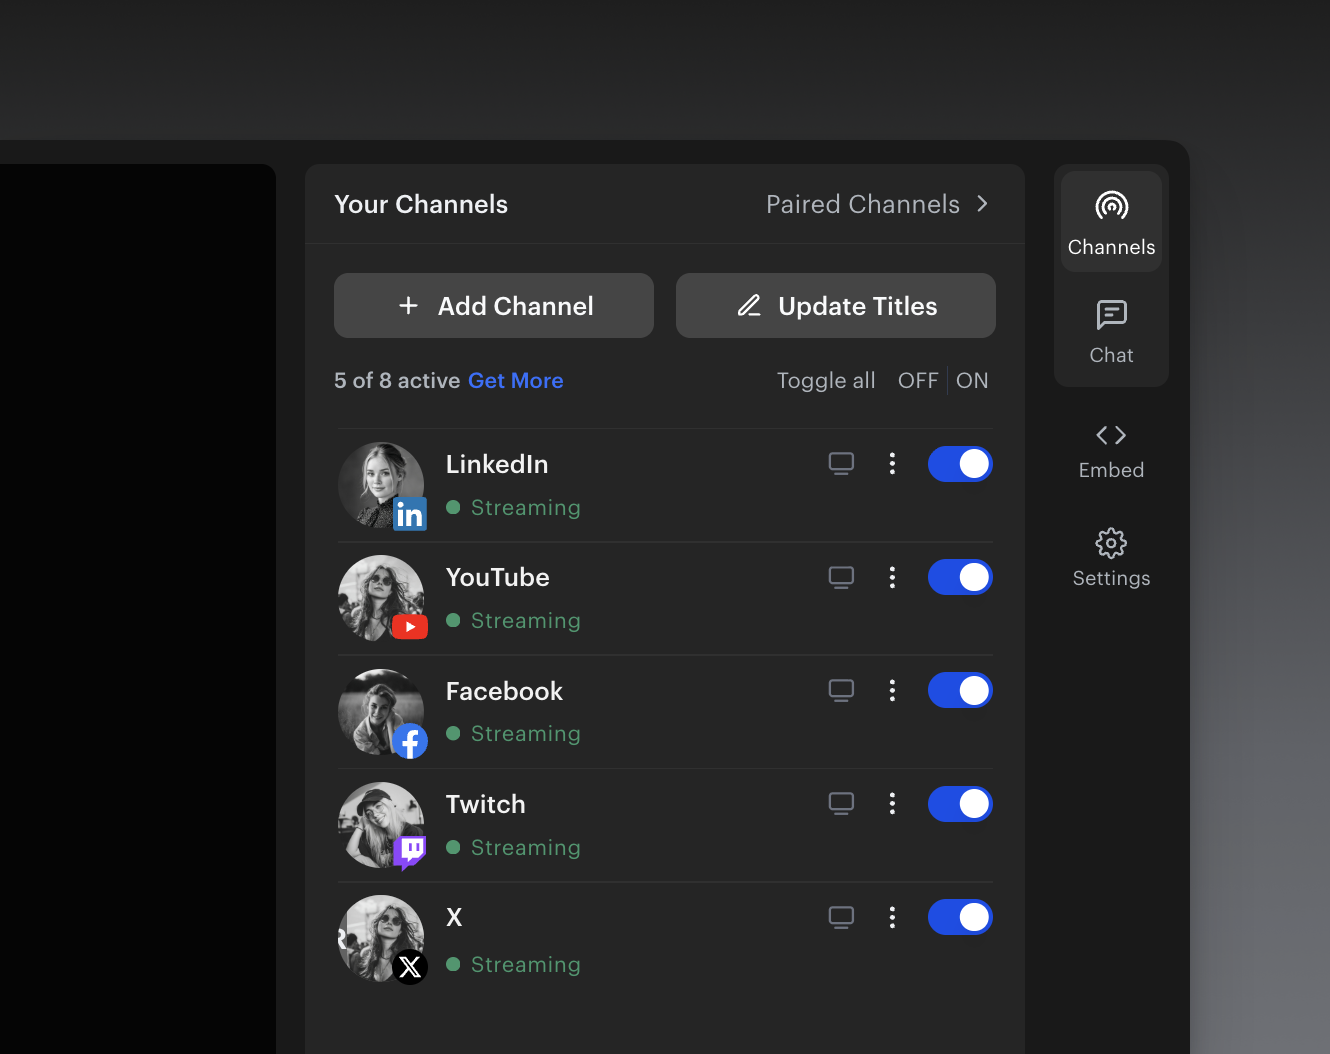This screenshot has width=1330, height=1054.
Task: Disable the LinkedIn channel toggle
Action: pyautogui.click(x=960, y=464)
